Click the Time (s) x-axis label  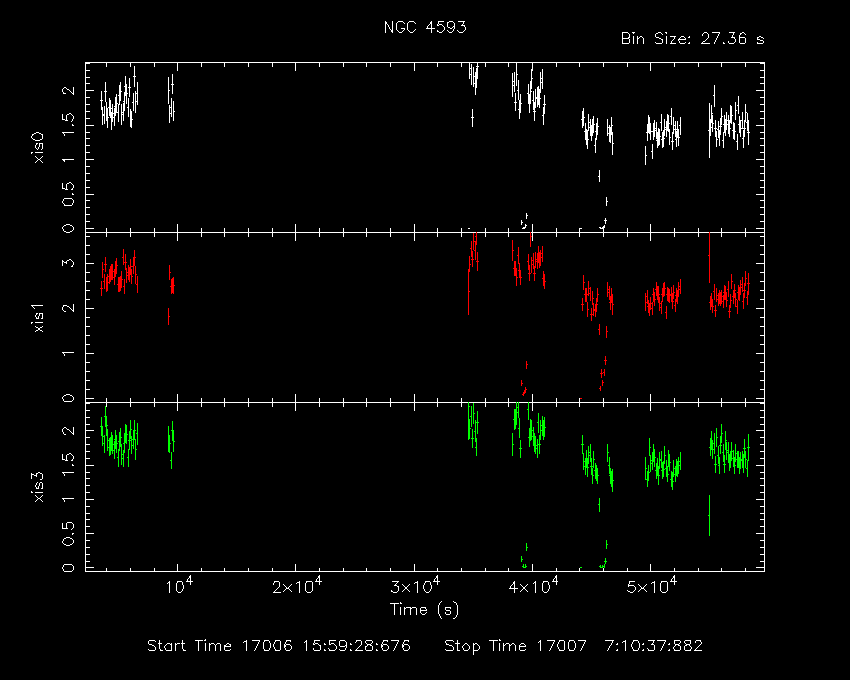pos(424,610)
